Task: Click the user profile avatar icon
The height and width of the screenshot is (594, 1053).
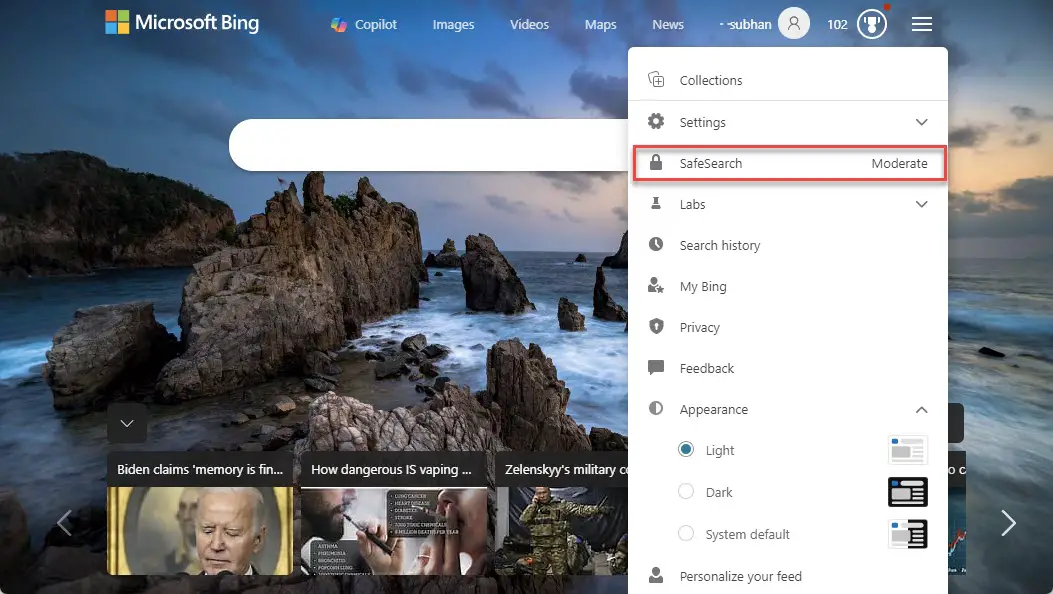Action: pos(794,23)
